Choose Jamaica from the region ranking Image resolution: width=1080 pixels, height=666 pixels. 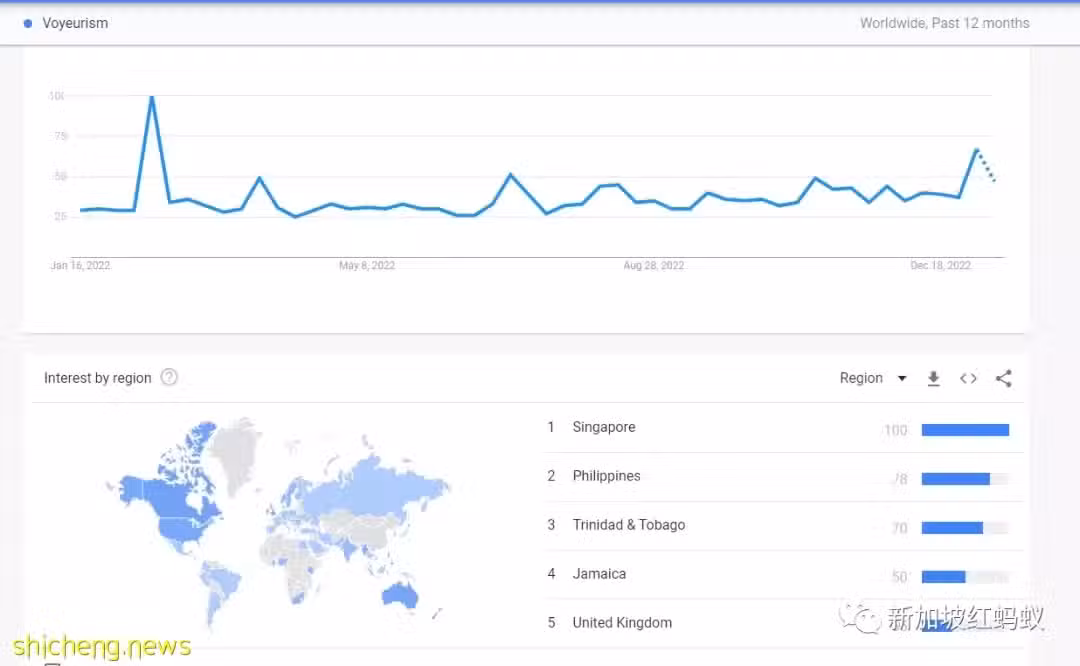599,574
